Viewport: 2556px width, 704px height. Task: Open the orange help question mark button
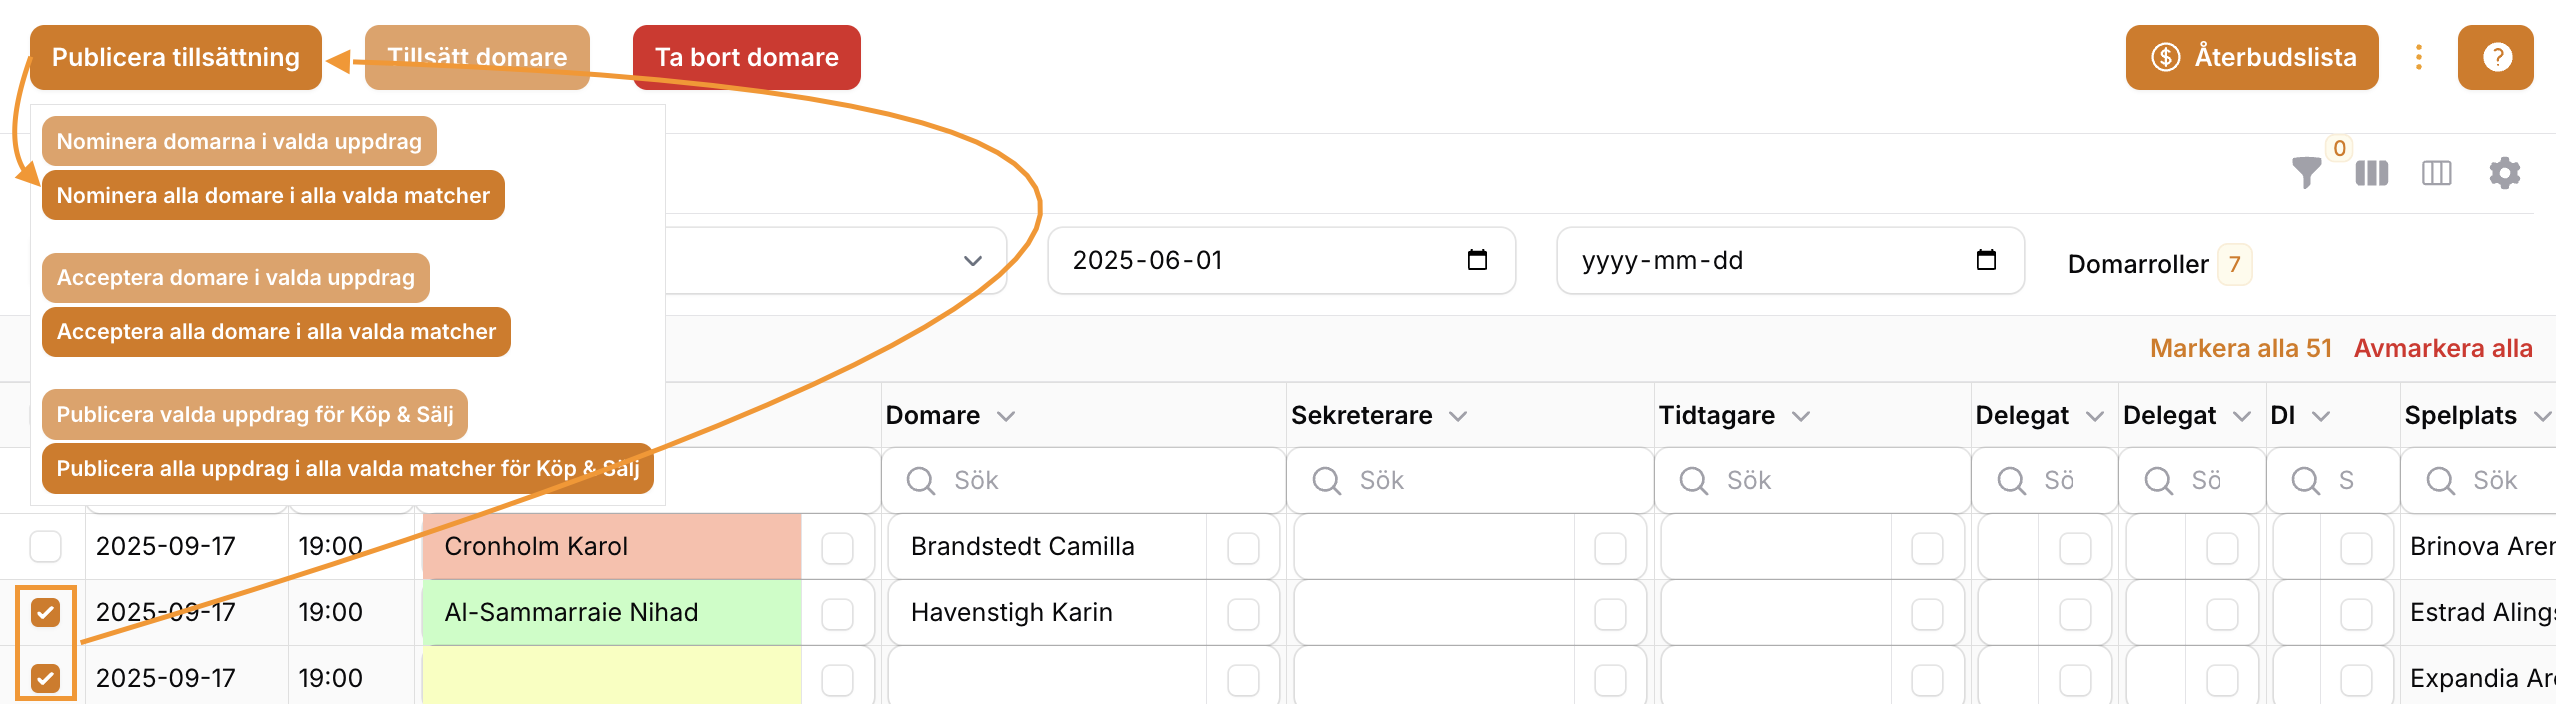[x=2496, y=57]
